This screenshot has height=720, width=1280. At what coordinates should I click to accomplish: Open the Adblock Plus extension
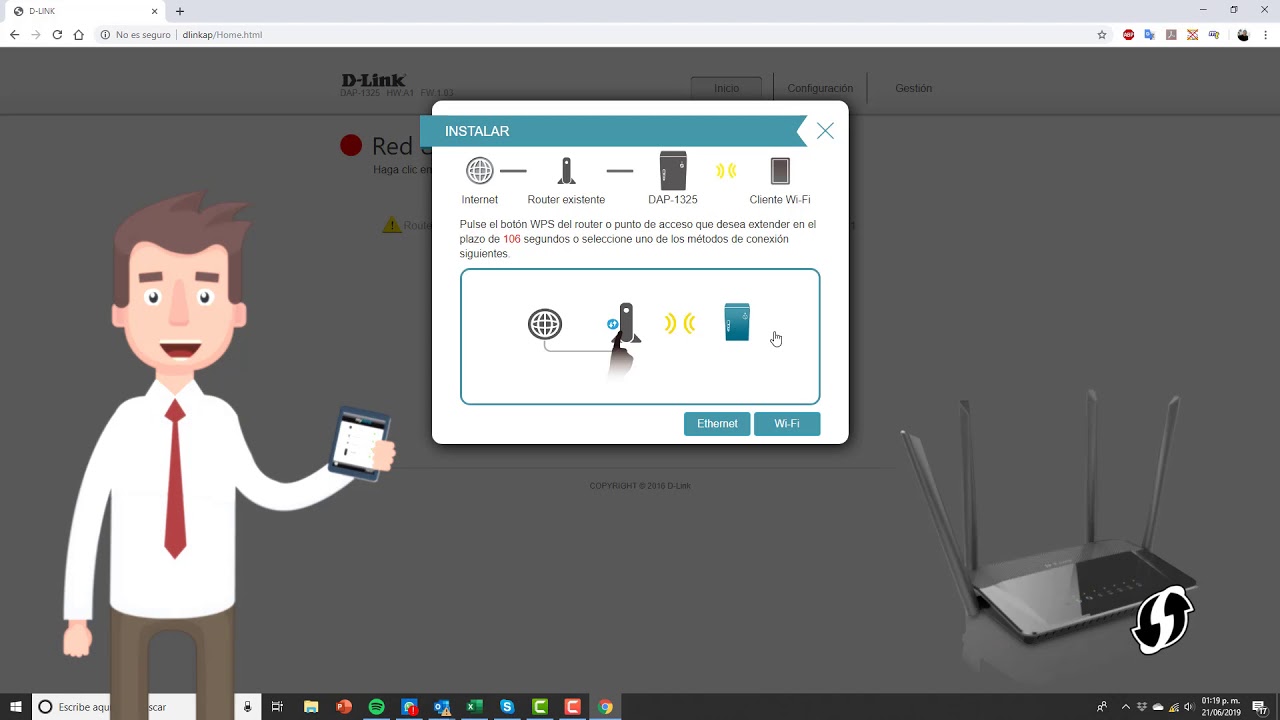1128,34
